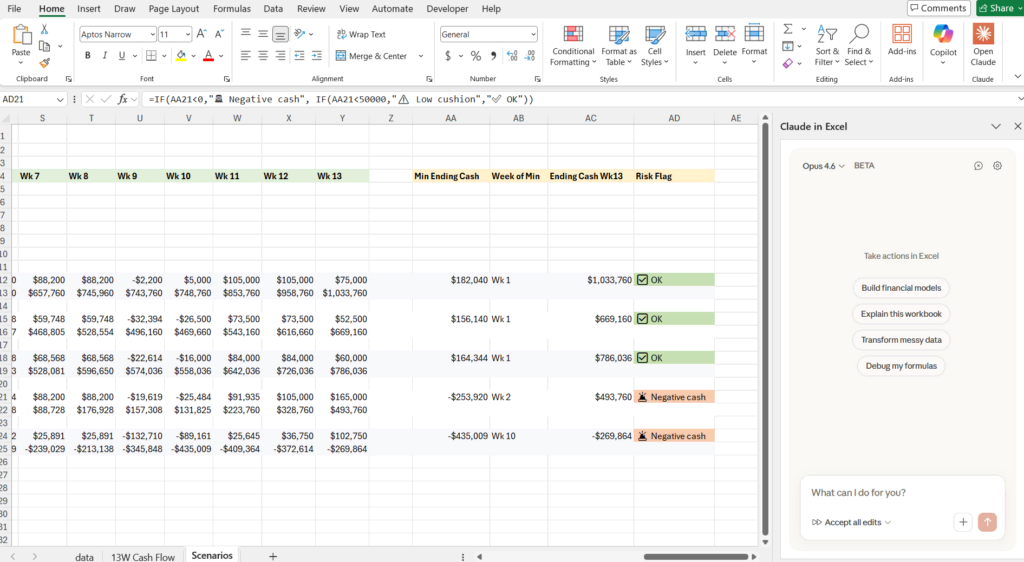Open Sort & Filter menu
1024x562 pixels.
click(x=827, y=46)
